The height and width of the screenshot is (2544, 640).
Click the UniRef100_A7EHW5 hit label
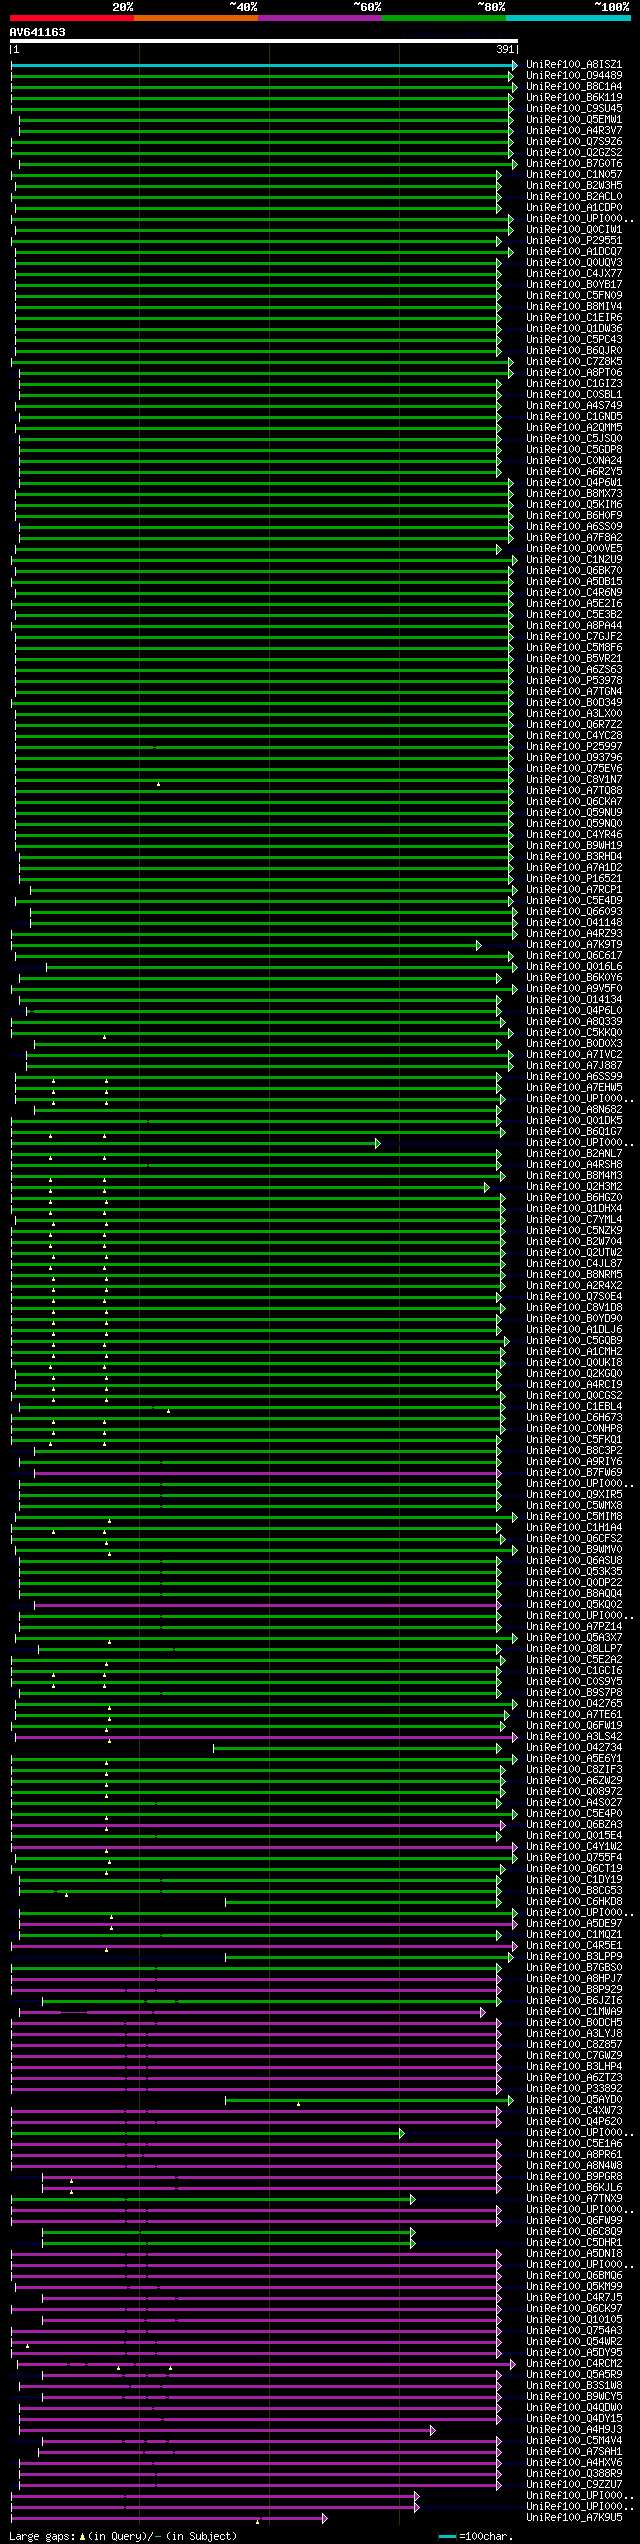pyautogui.click(x=574, y=1088)
